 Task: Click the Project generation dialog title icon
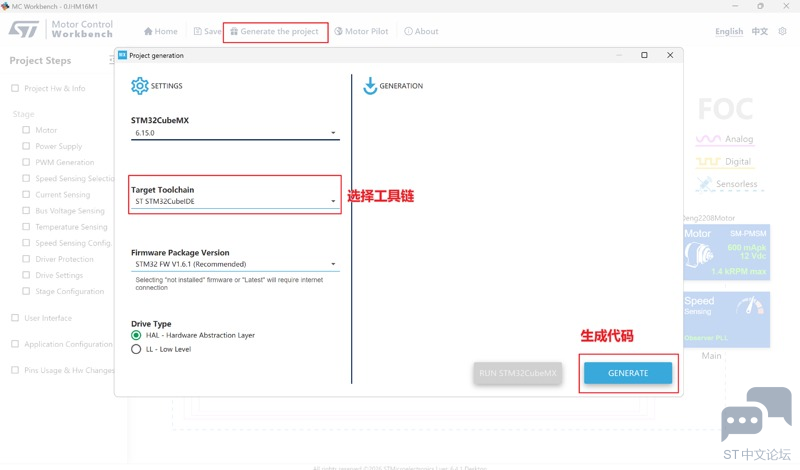tap(122, 55)
